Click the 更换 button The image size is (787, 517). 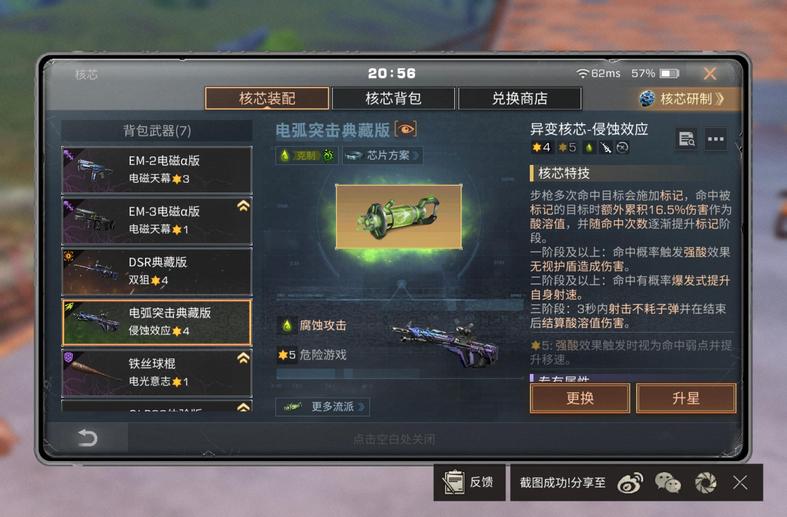click(x=580, y=398)
